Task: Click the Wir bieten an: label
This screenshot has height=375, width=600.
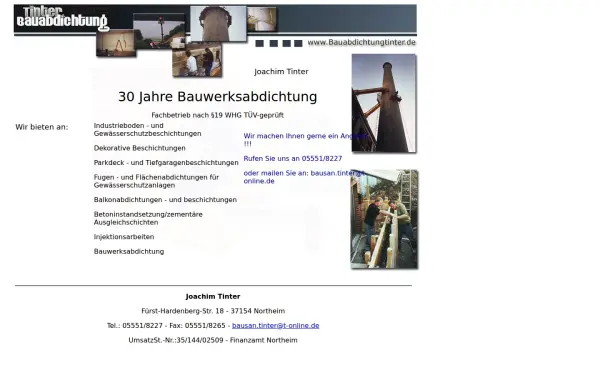Action: click(42, 127)
